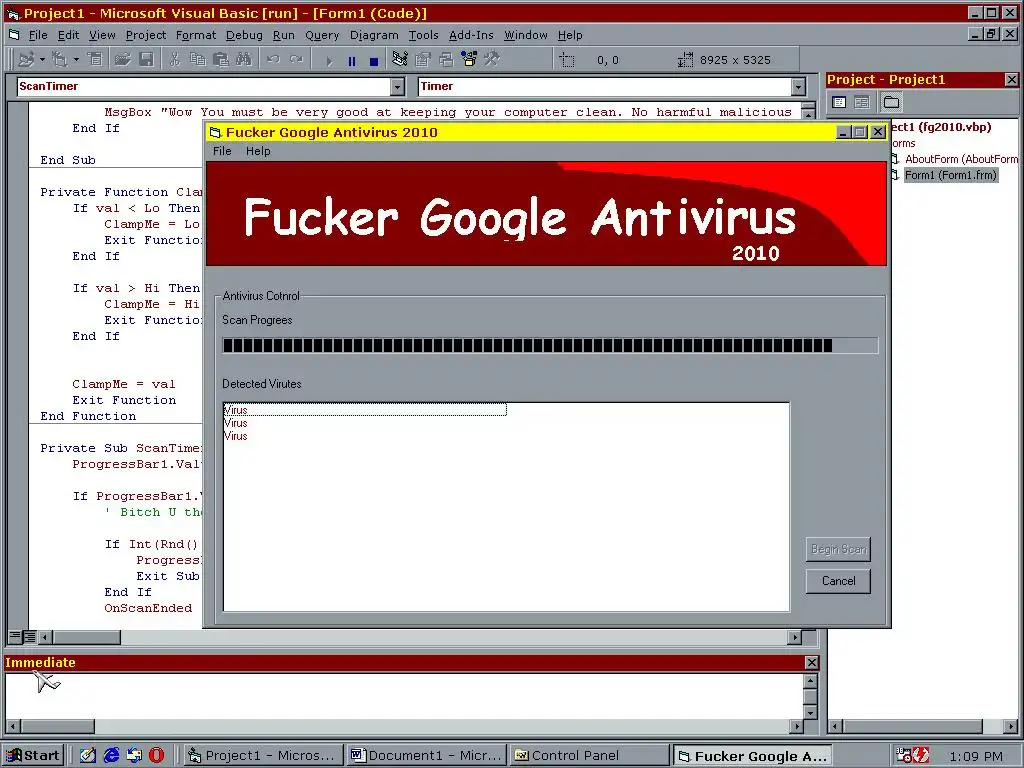Close the Immediate window panel

pyautogui.click(x=811, y=663)
